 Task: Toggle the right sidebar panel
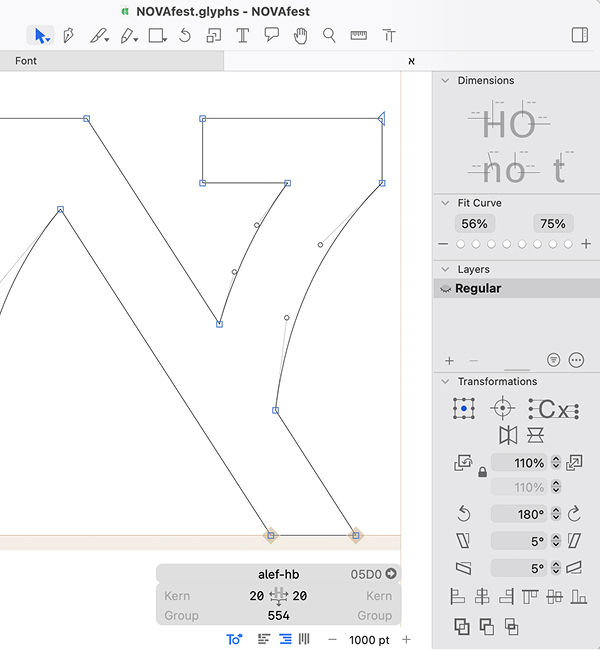click(x=580, y=35)
